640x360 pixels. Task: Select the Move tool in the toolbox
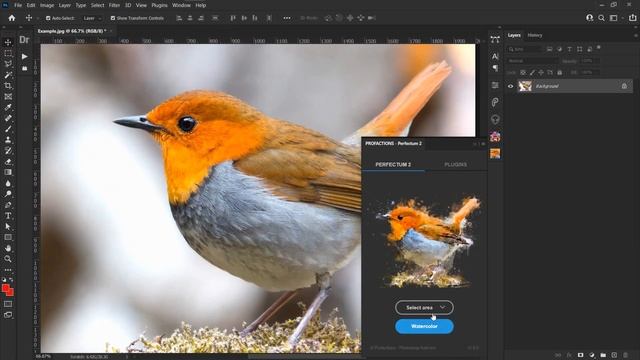coord(8,42)
